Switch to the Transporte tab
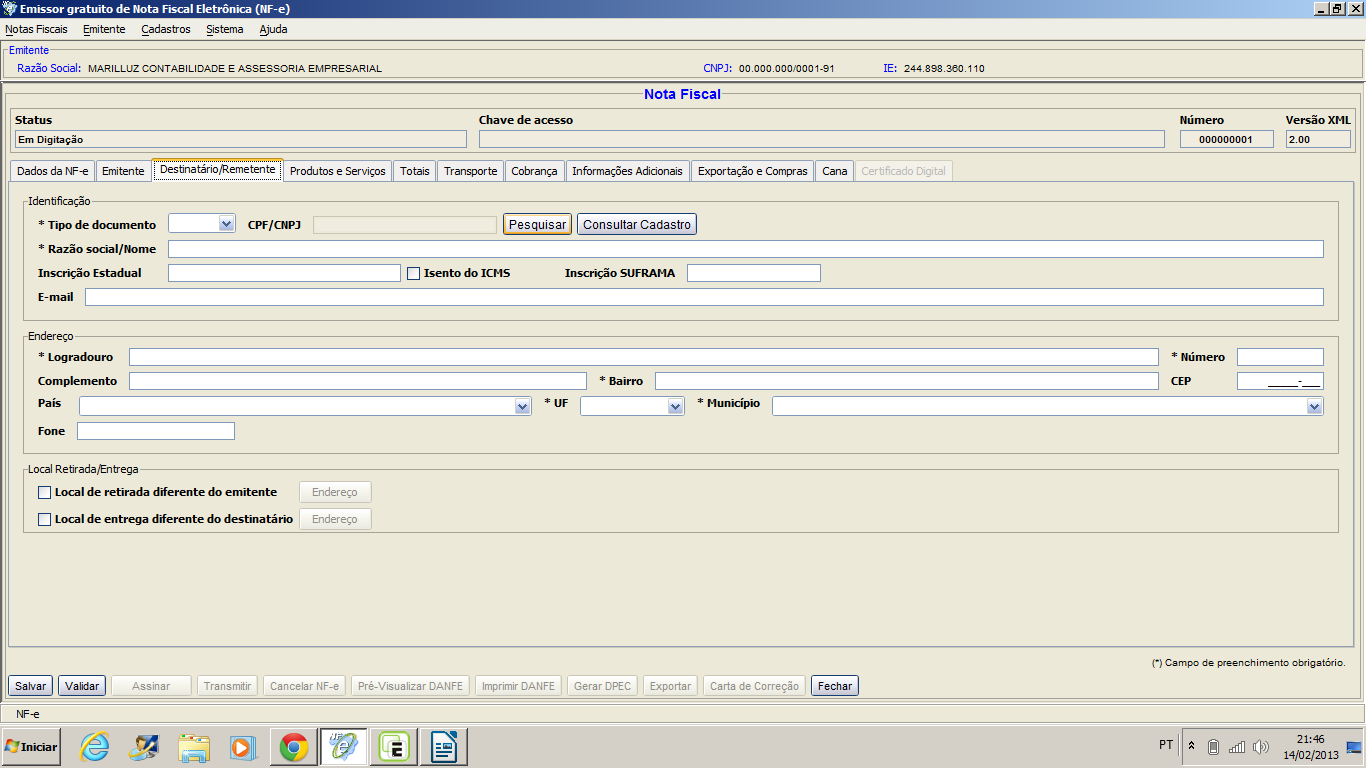This screenshot has width=1366, height=768. pos(471,171)
